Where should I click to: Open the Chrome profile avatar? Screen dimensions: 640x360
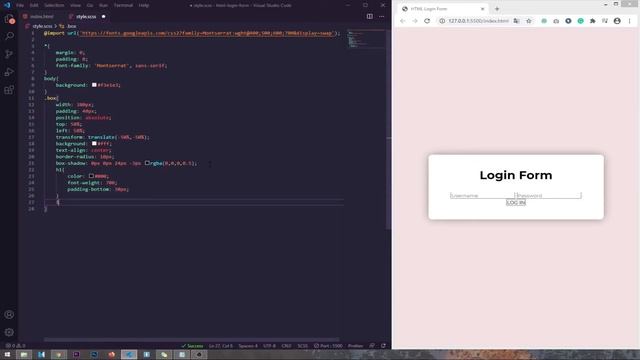[617, 21]
